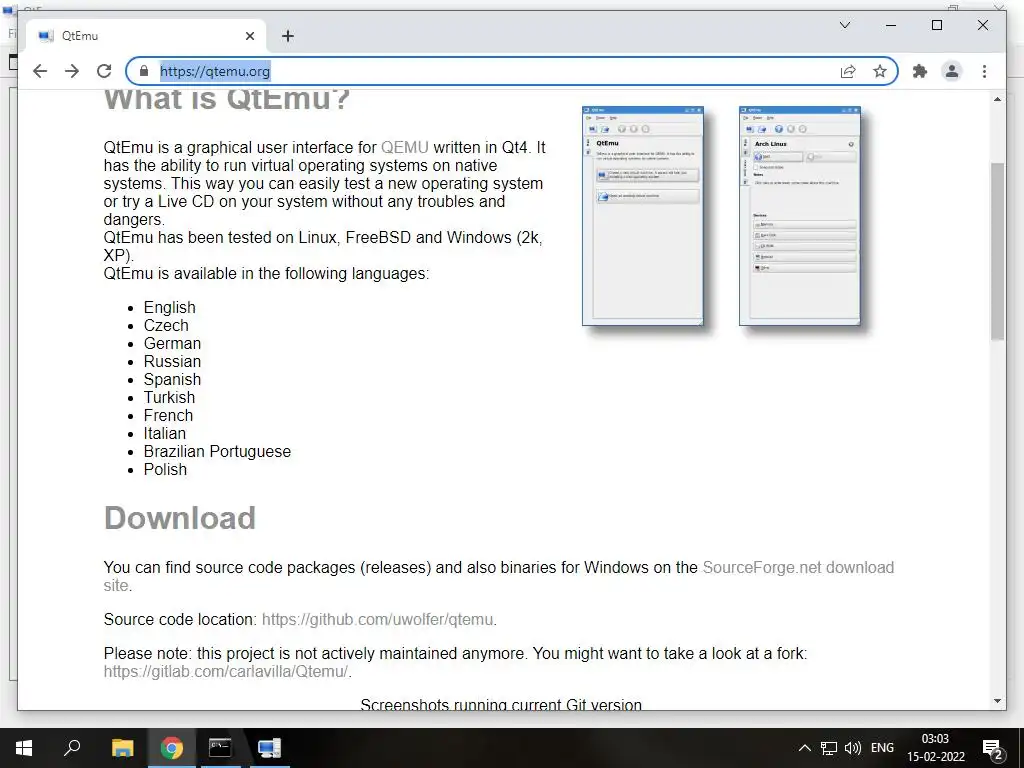1024x768 pixels.
Task: Enlarge the Arch Linux screenshot thumbnail
Action: (800, 216)
